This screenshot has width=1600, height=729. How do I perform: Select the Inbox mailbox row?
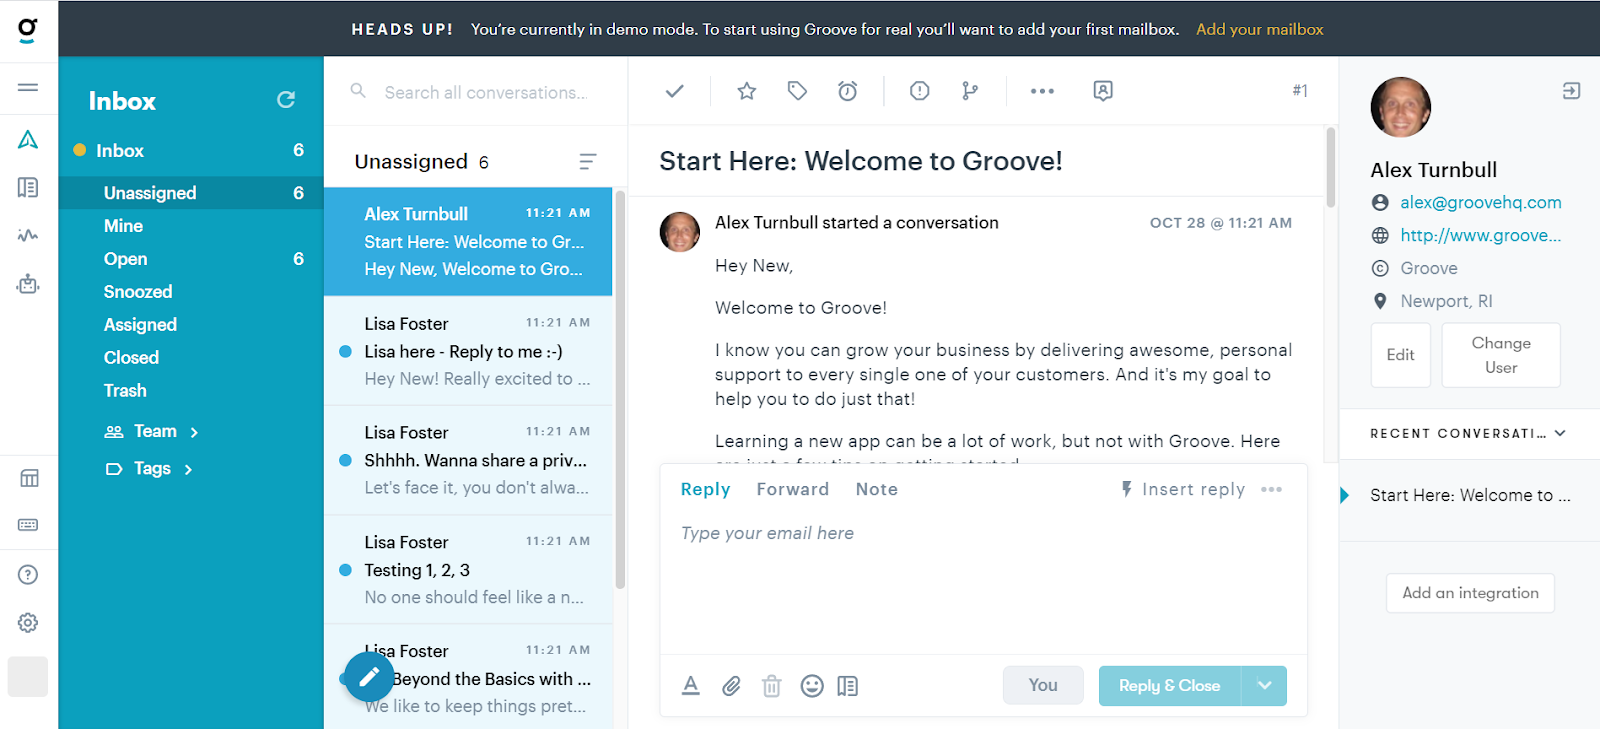(191, 151)
